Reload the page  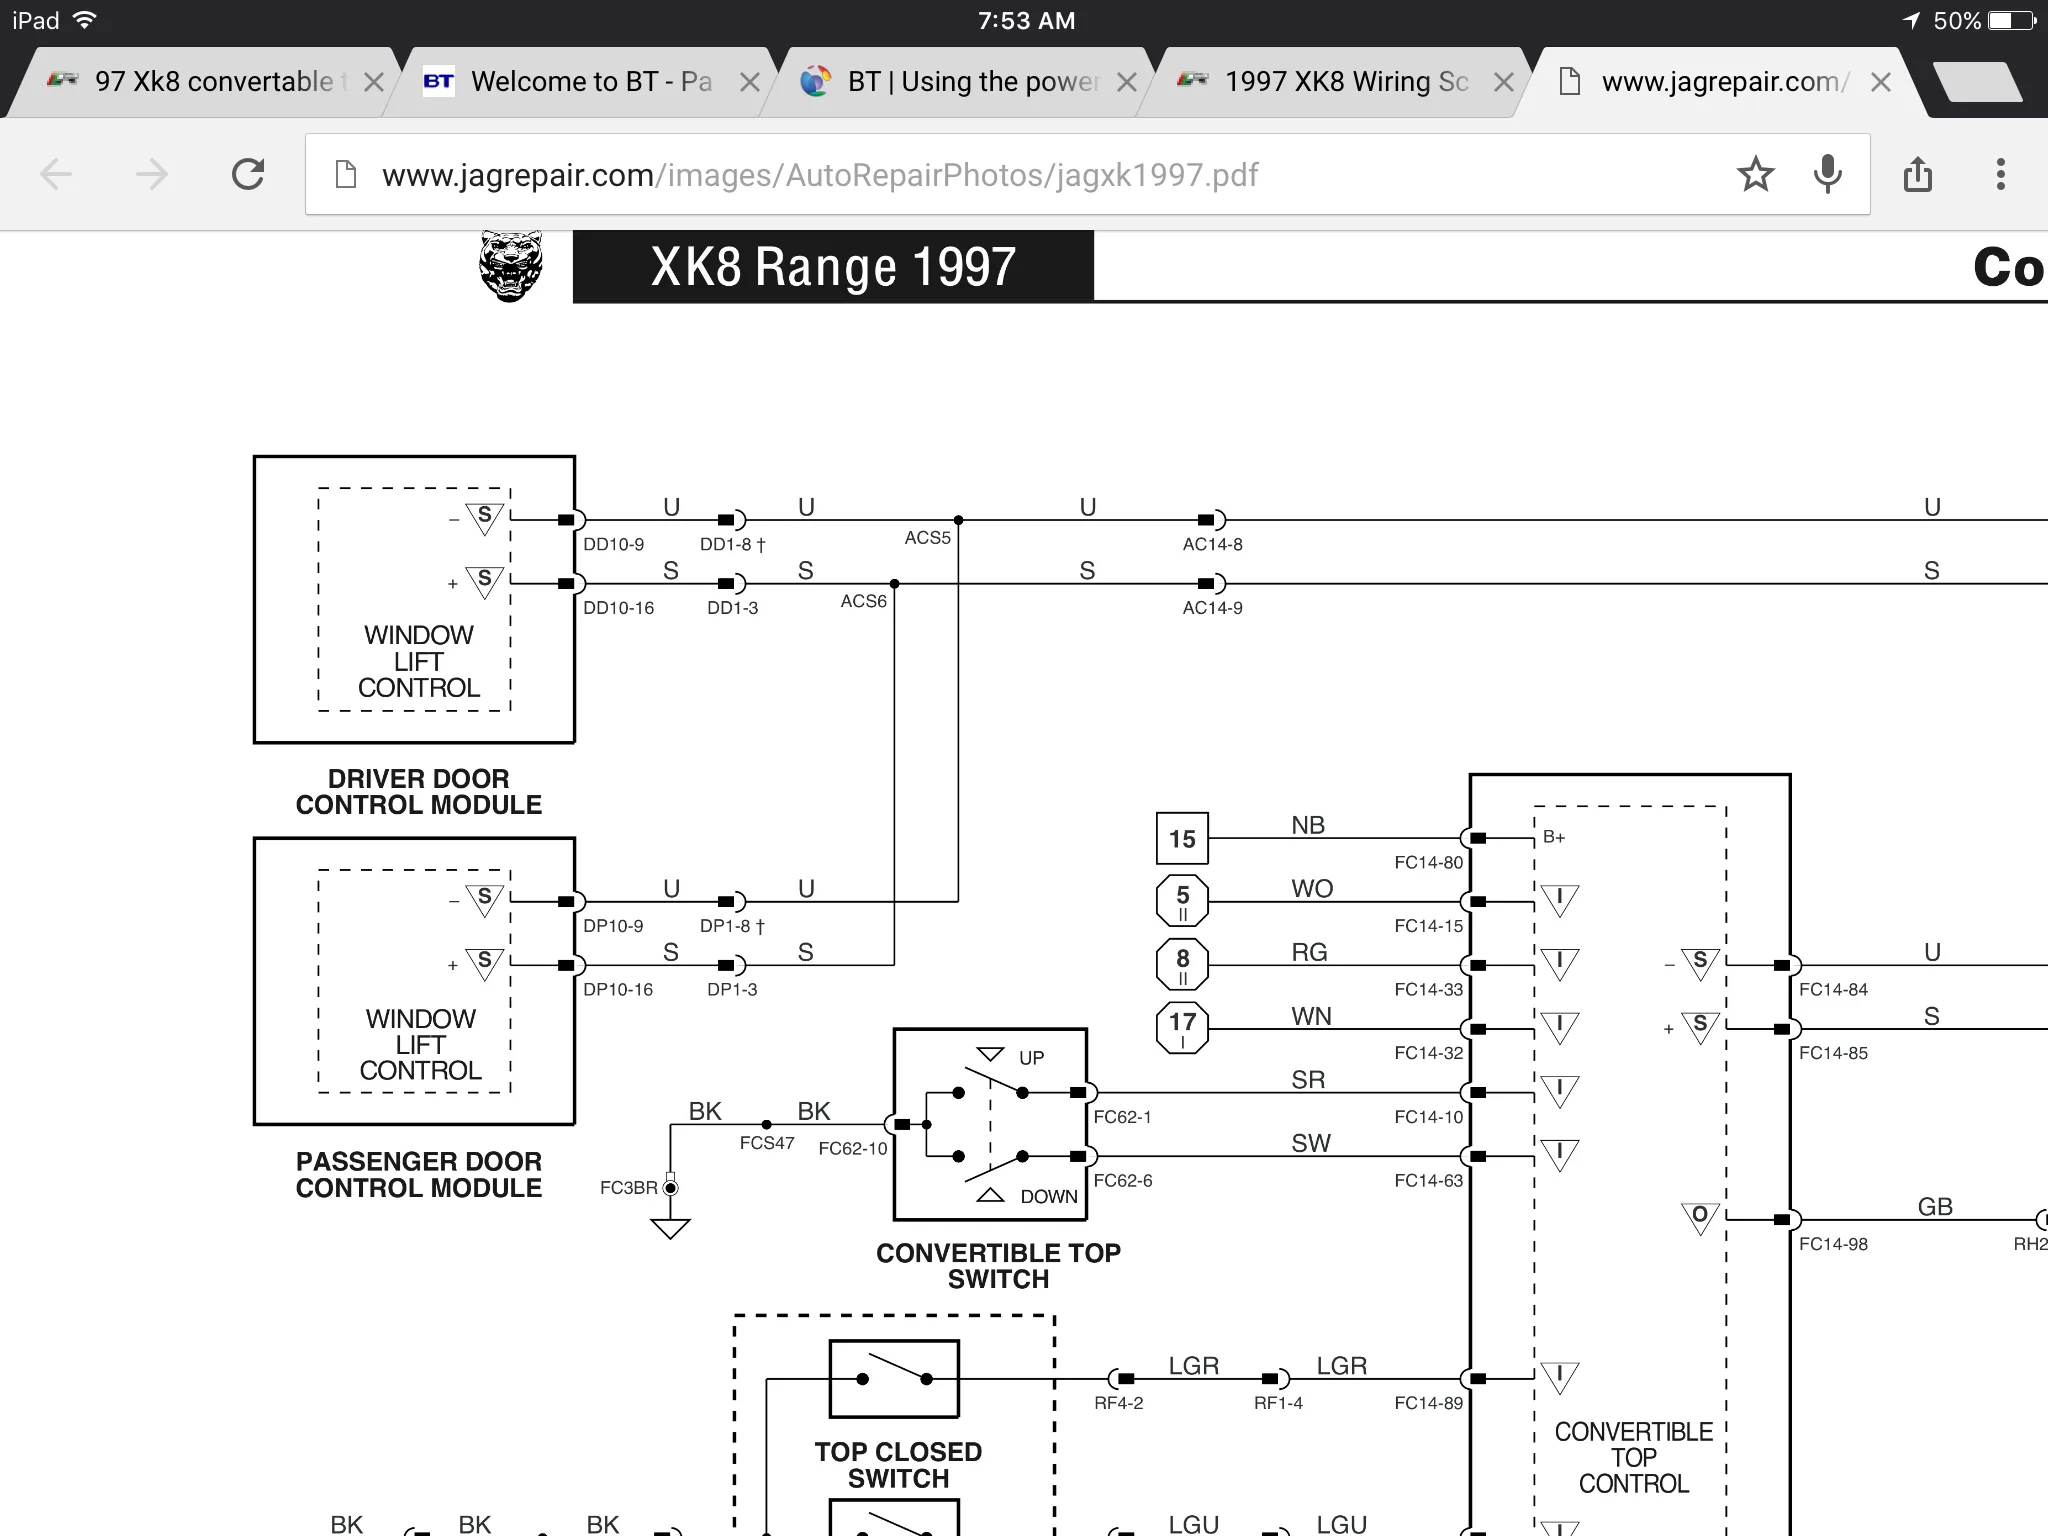pyautogui.click(x=248, y=174)
